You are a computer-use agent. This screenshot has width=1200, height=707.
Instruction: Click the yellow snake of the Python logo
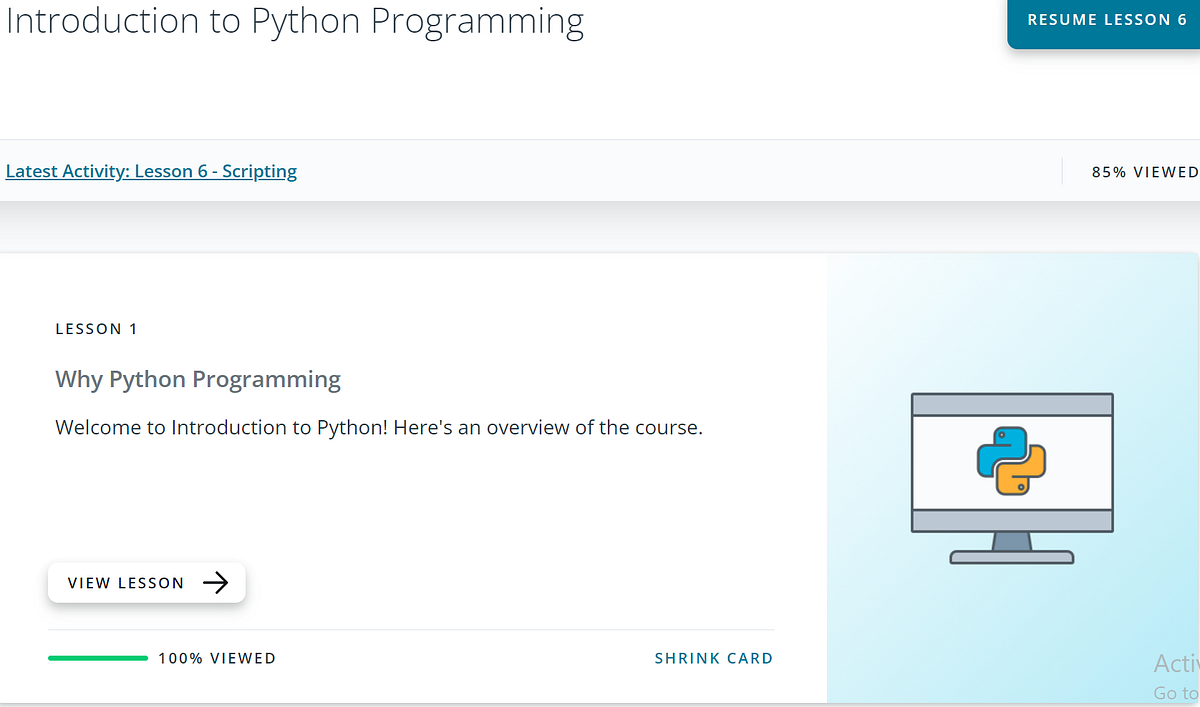coord(1023,474)
